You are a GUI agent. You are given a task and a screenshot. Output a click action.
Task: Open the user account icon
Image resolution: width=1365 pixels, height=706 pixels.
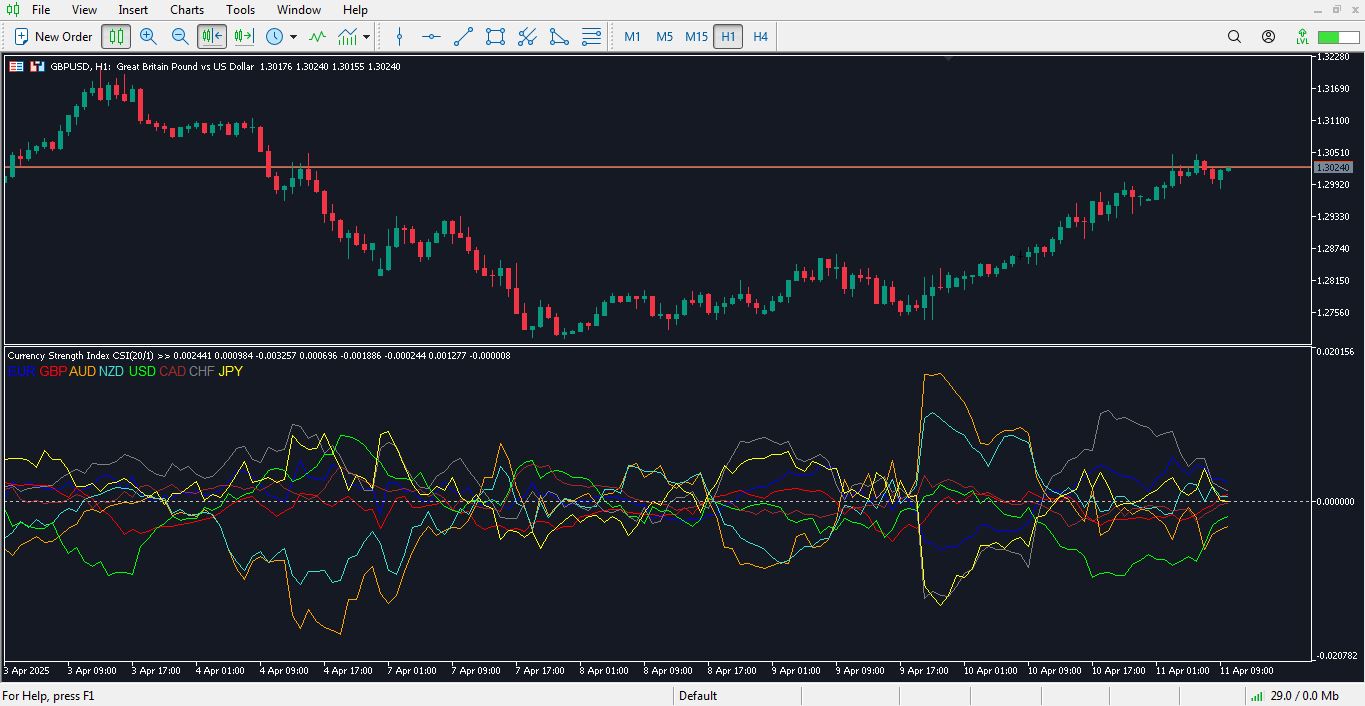tap(1268, 36)
